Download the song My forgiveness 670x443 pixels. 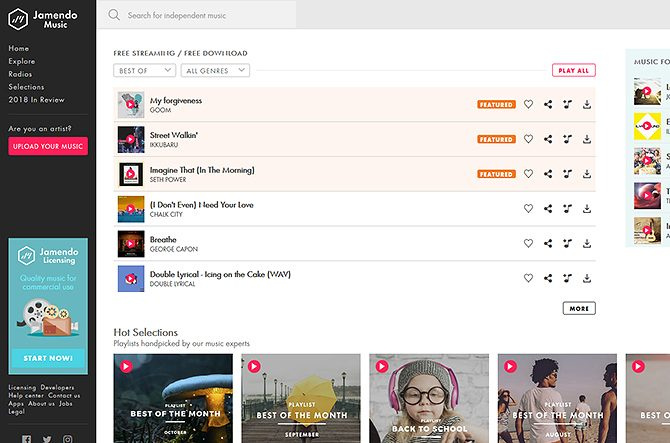pyautogui.click(x=586, y=105)
